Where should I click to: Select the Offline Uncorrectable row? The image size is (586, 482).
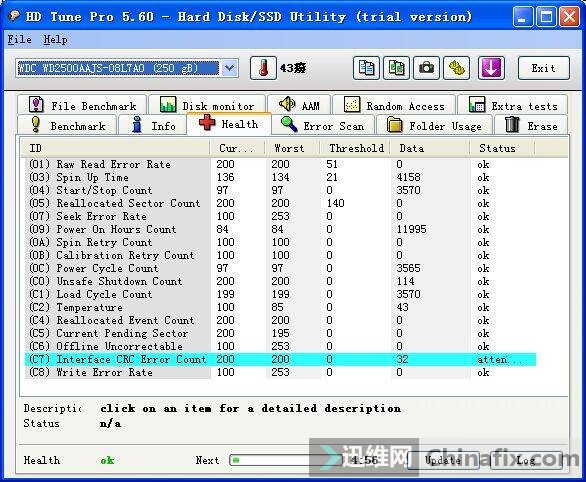[280, 346]
